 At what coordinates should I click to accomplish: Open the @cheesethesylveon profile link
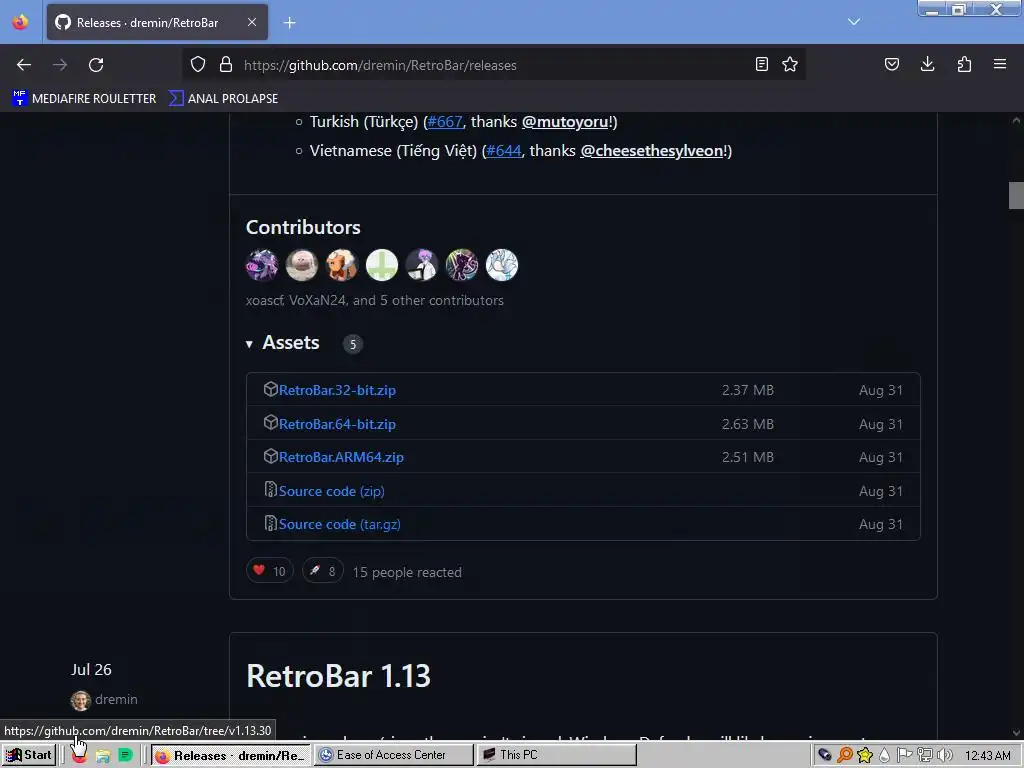pos(652,151)
